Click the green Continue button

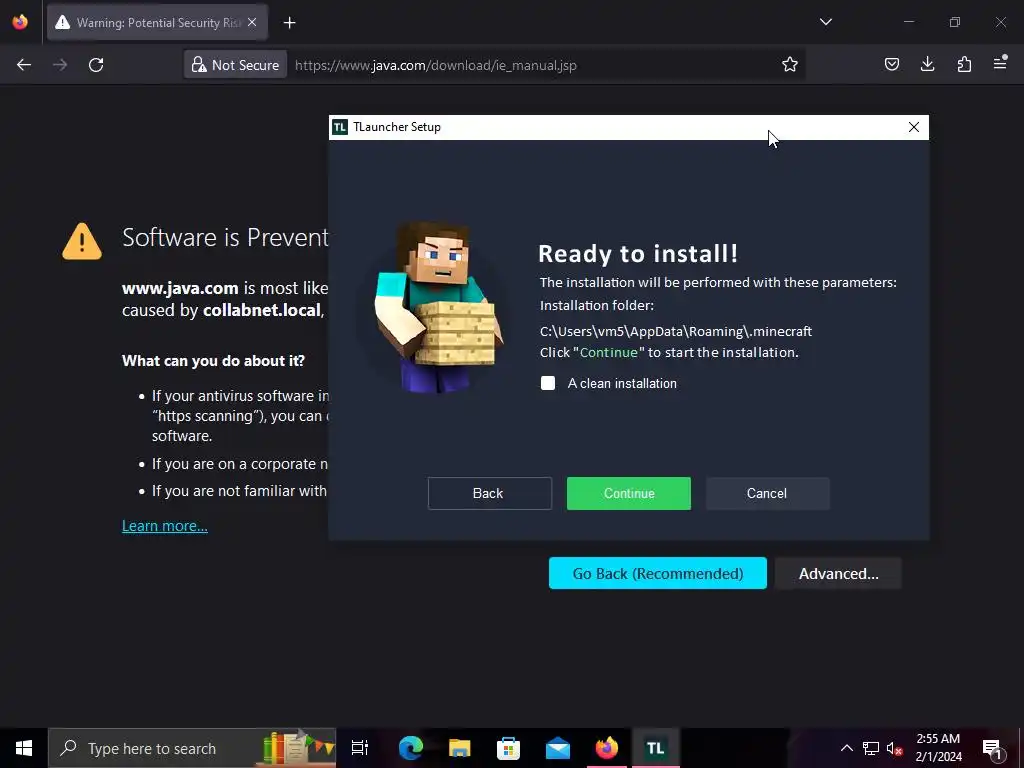pyautogui.click(x=628, y=493)
